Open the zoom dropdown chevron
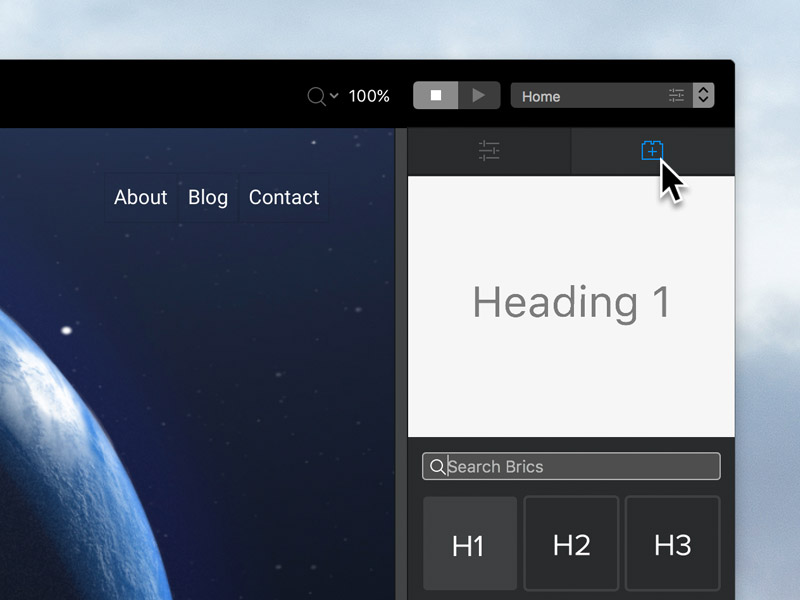 (x=334, y=95)
